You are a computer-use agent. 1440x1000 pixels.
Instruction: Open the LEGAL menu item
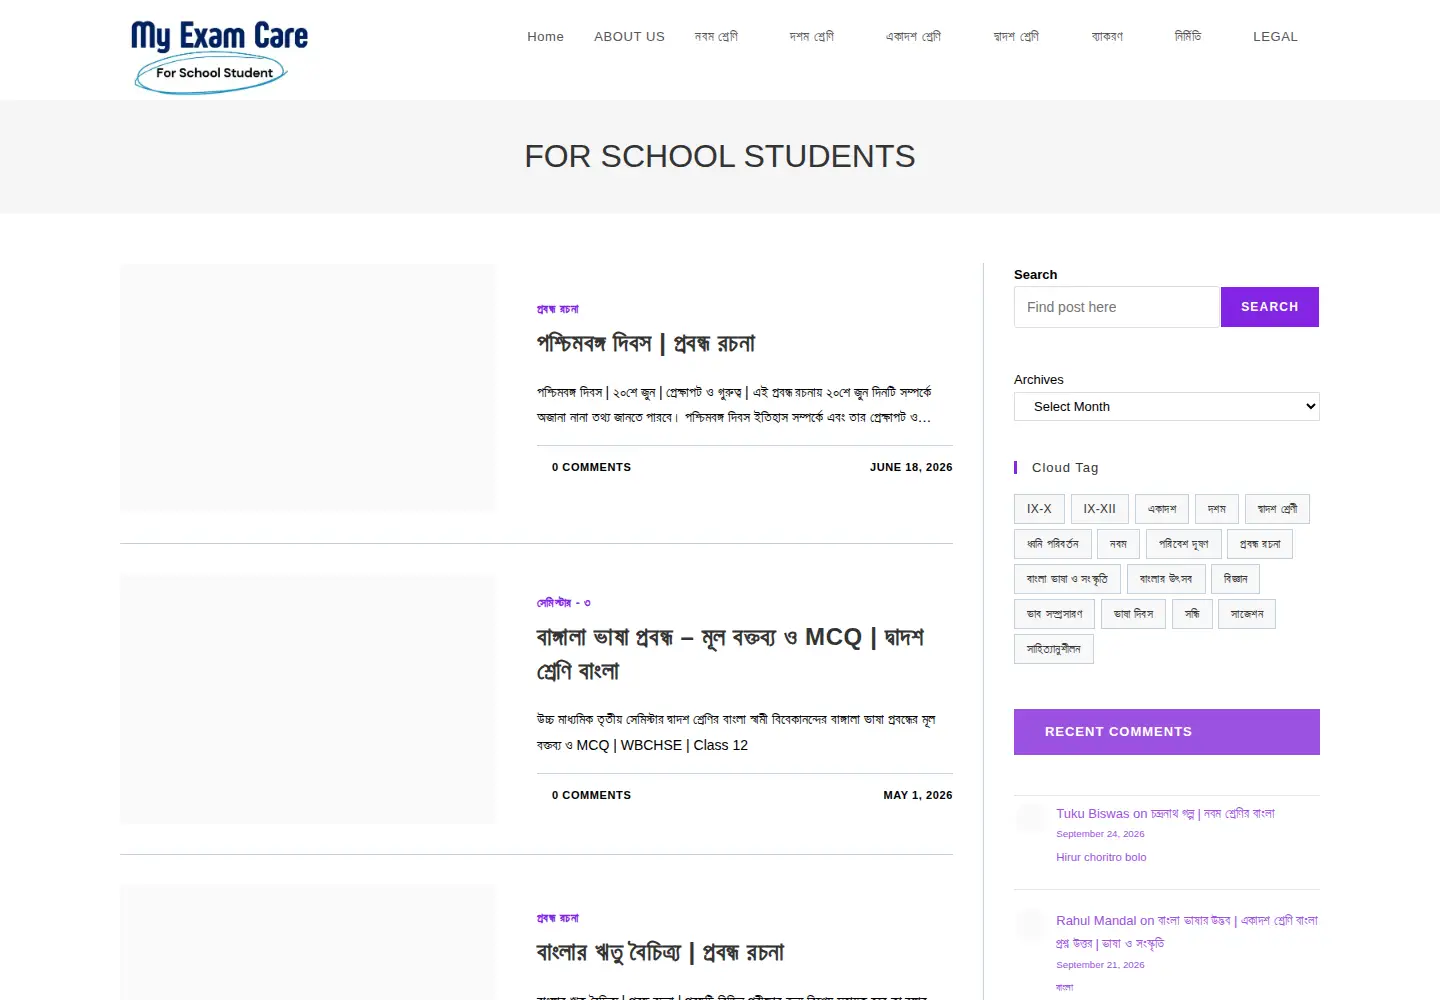coord(1275,37)
